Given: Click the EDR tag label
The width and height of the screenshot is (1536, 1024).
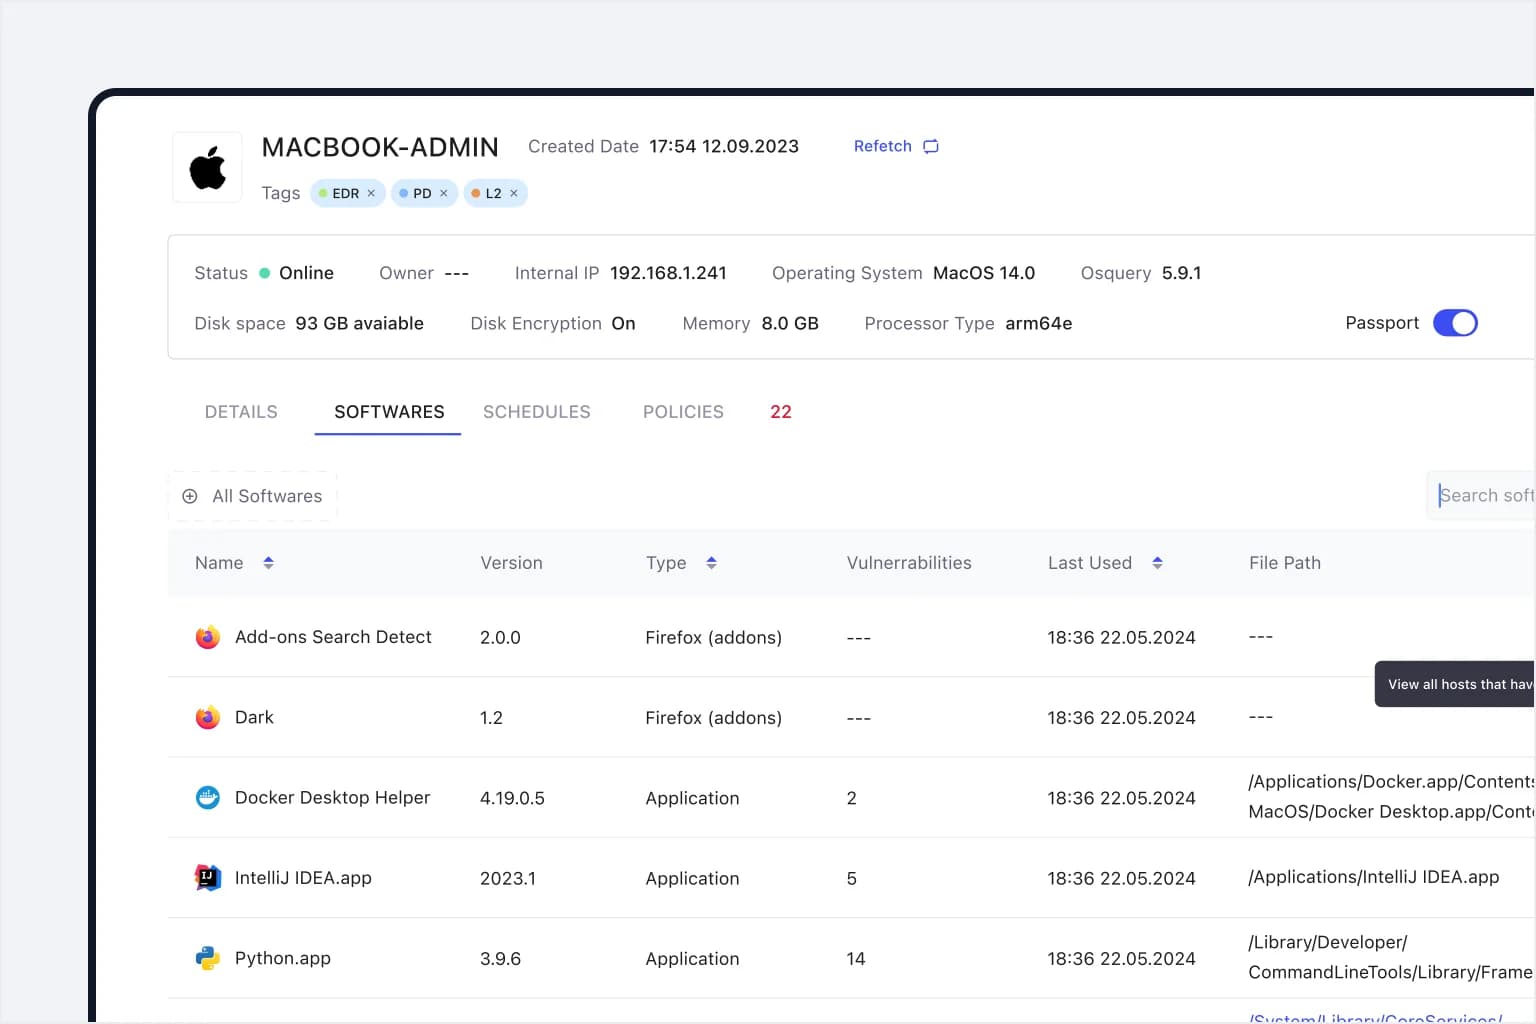Looking at the screenshot, I should tap(345, 193).
